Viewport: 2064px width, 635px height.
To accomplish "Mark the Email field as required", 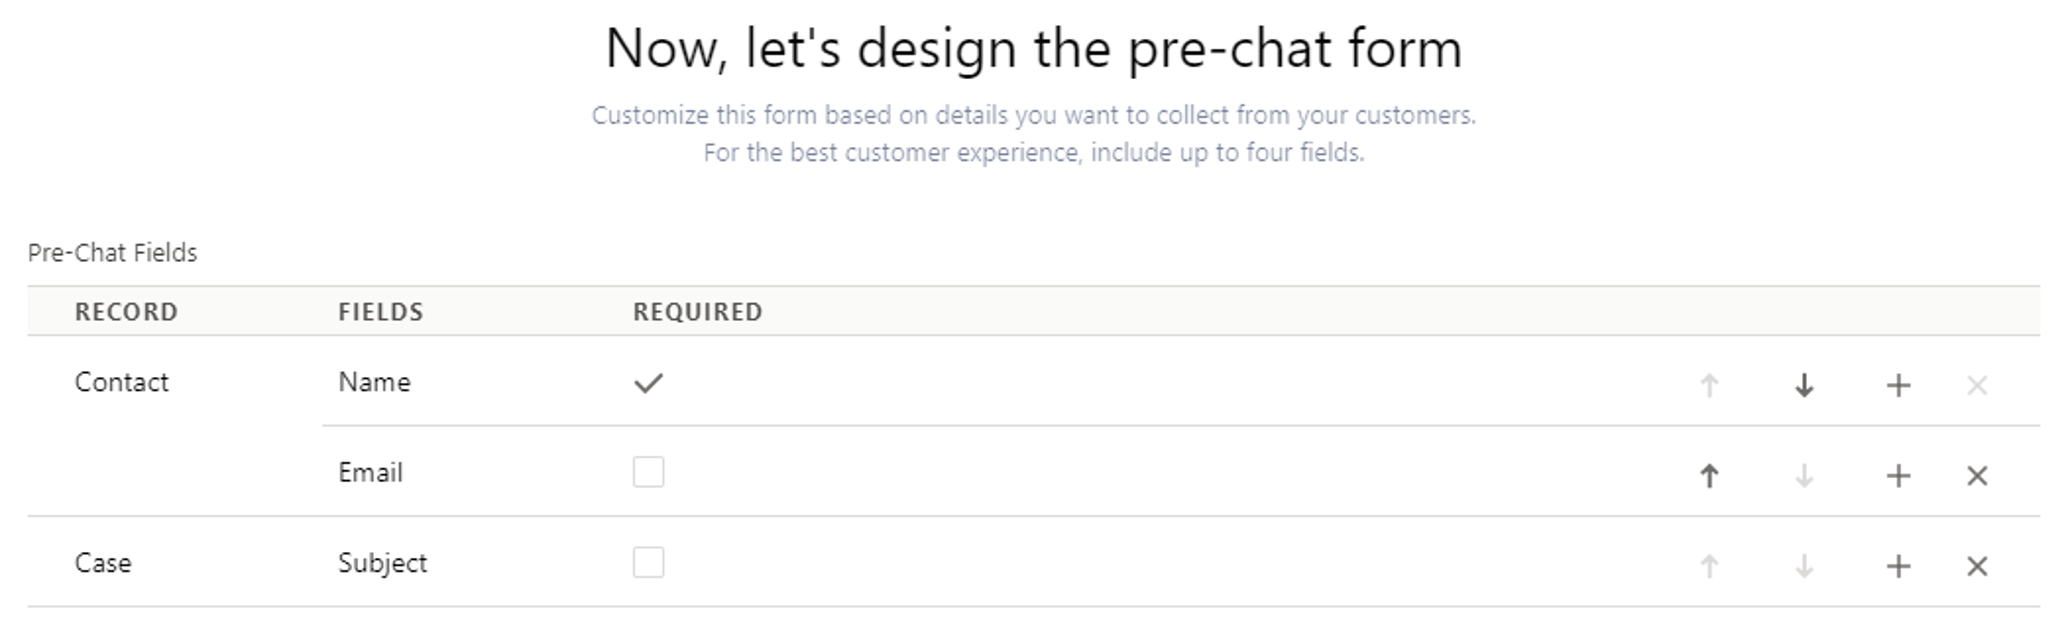I will 648,472.
